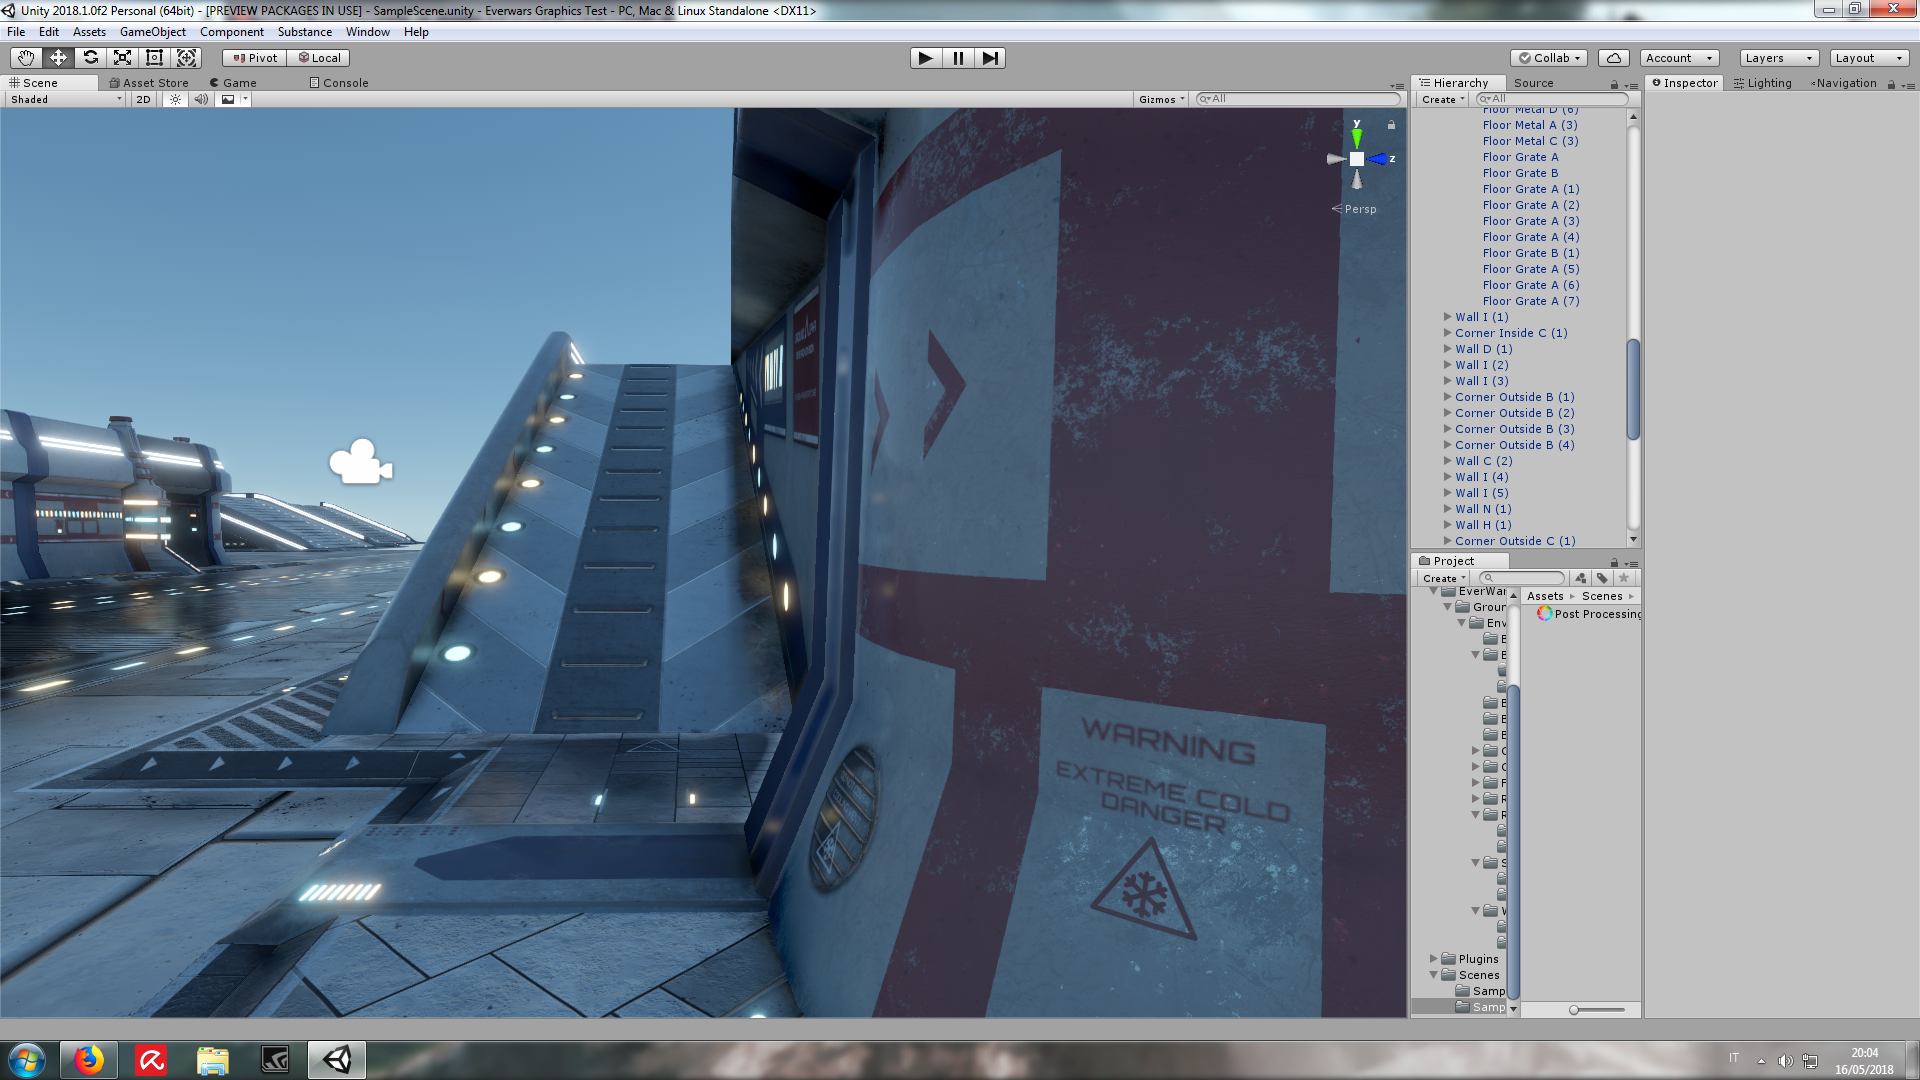Select the Rect Transform tool

(x=154, y=58)
